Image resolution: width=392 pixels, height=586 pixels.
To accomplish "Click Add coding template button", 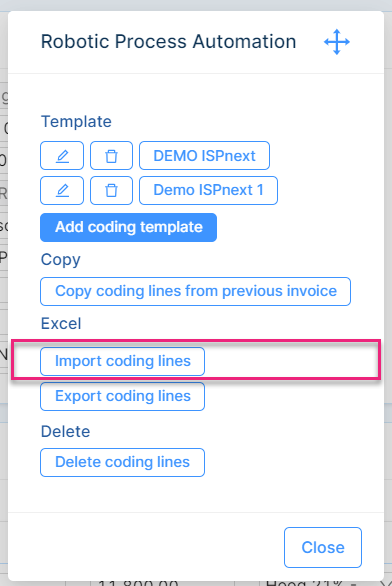I will click(x=129, y=227).
